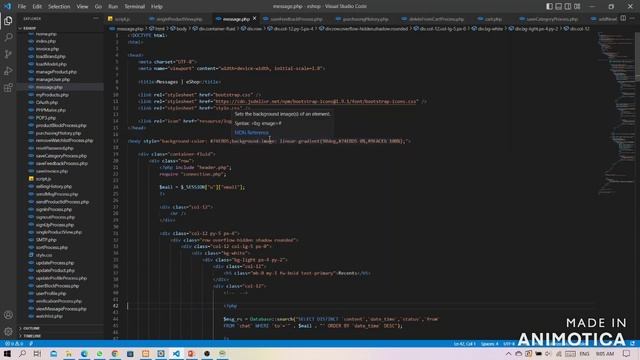Click the div.bg-white breadcrumb
Viewport: 640px width, 360px height.
(489, 29)
